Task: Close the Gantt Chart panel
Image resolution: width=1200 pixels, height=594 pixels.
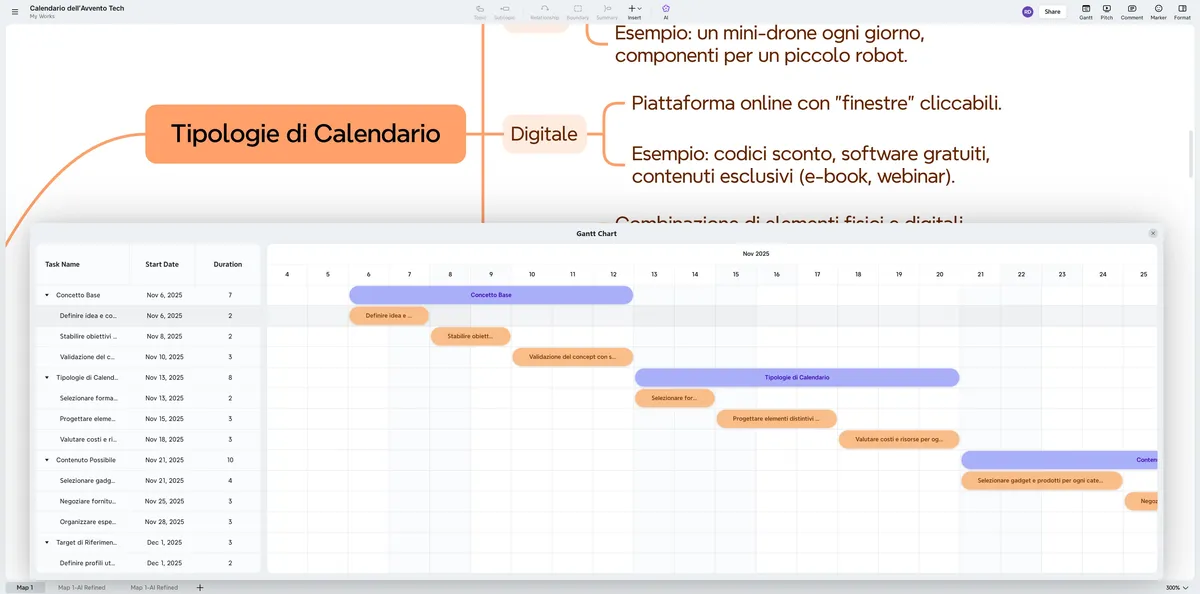Action: coord(1153,233)
